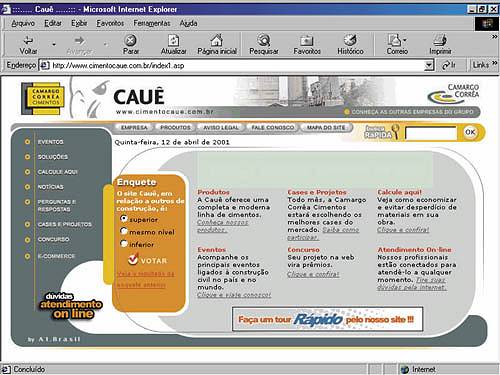
Task: Select the superior radio option
Action: pos(124,219)
